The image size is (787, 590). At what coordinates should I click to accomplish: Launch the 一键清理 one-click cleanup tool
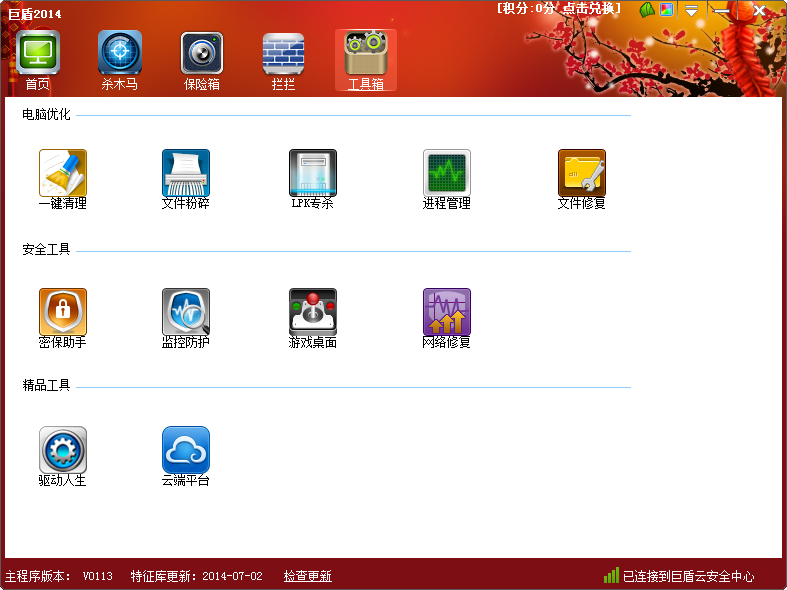coord(63,180)
